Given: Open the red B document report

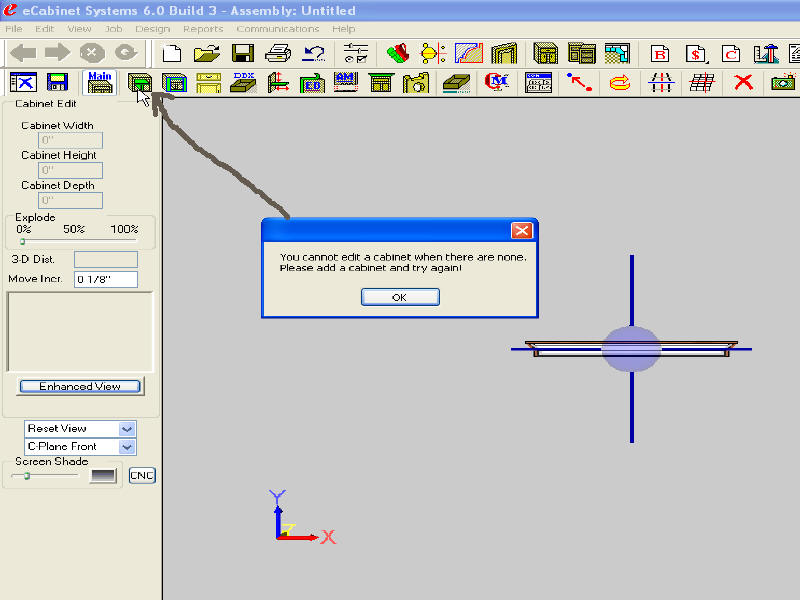Looking at the screenshot, I should (660, 54).
